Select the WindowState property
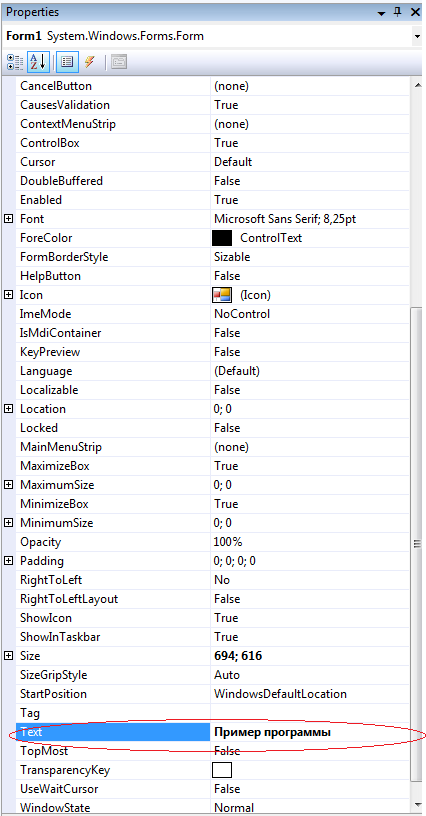This screenshot has width=426, height=816. tap(55, 808)
